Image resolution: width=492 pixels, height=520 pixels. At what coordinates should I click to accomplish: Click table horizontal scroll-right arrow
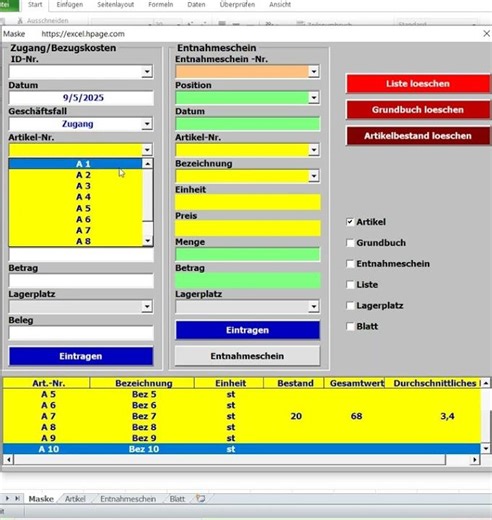click(474, 460)
